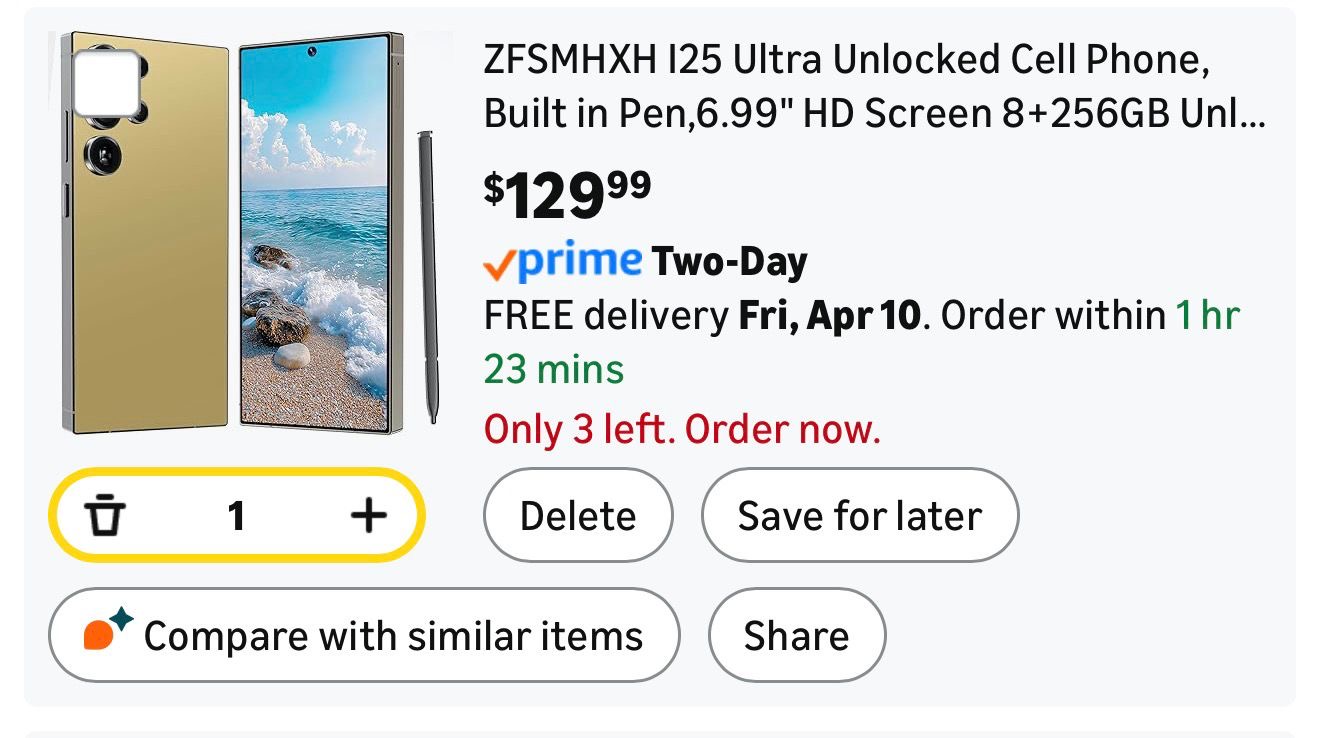Viewport: 1320px width, 738px height.
Task: Click the Only 3 left stock warning
Action: 682,430
